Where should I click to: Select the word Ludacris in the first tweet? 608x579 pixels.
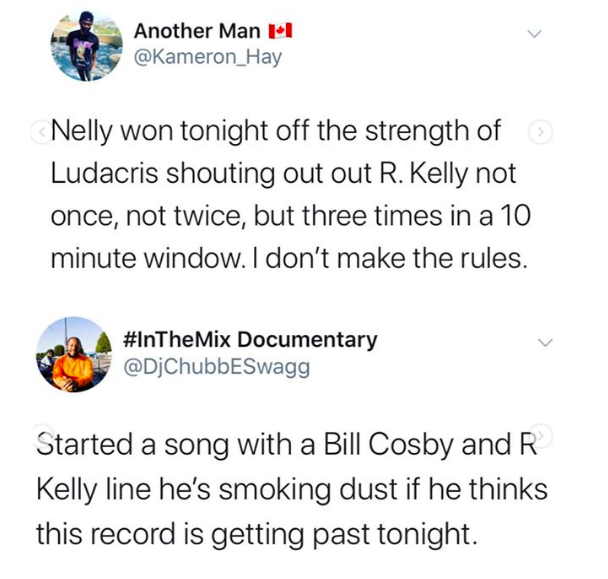pos(104,173)
